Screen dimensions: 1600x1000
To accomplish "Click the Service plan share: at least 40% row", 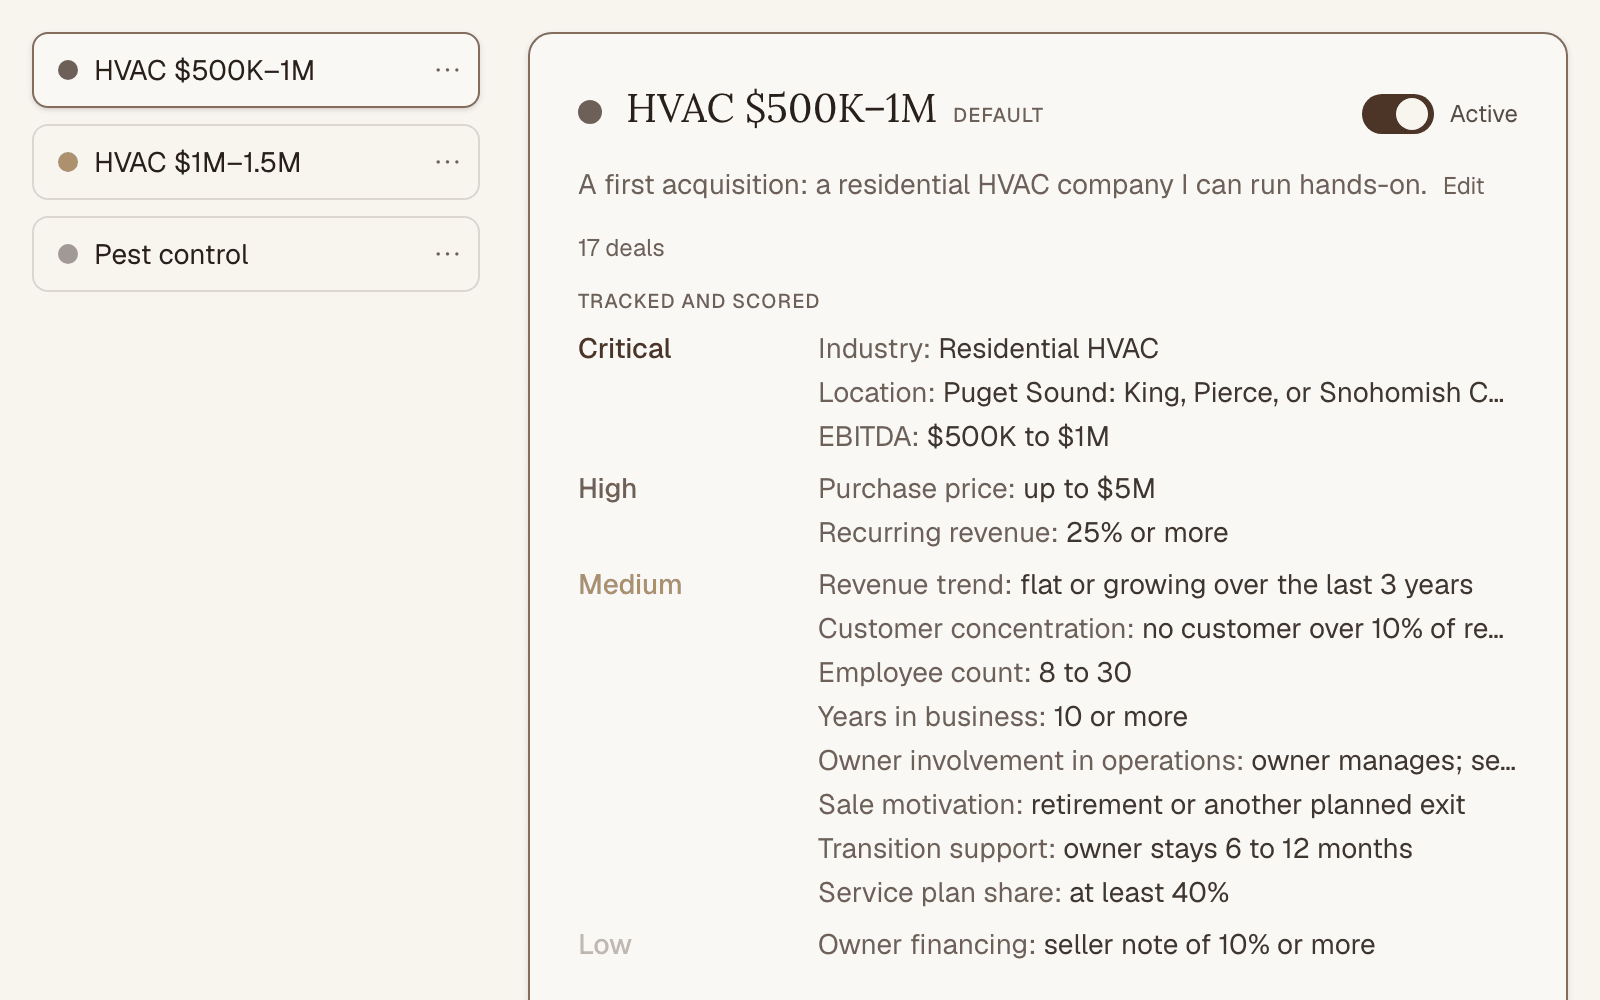I will (x=1023, y=893).
